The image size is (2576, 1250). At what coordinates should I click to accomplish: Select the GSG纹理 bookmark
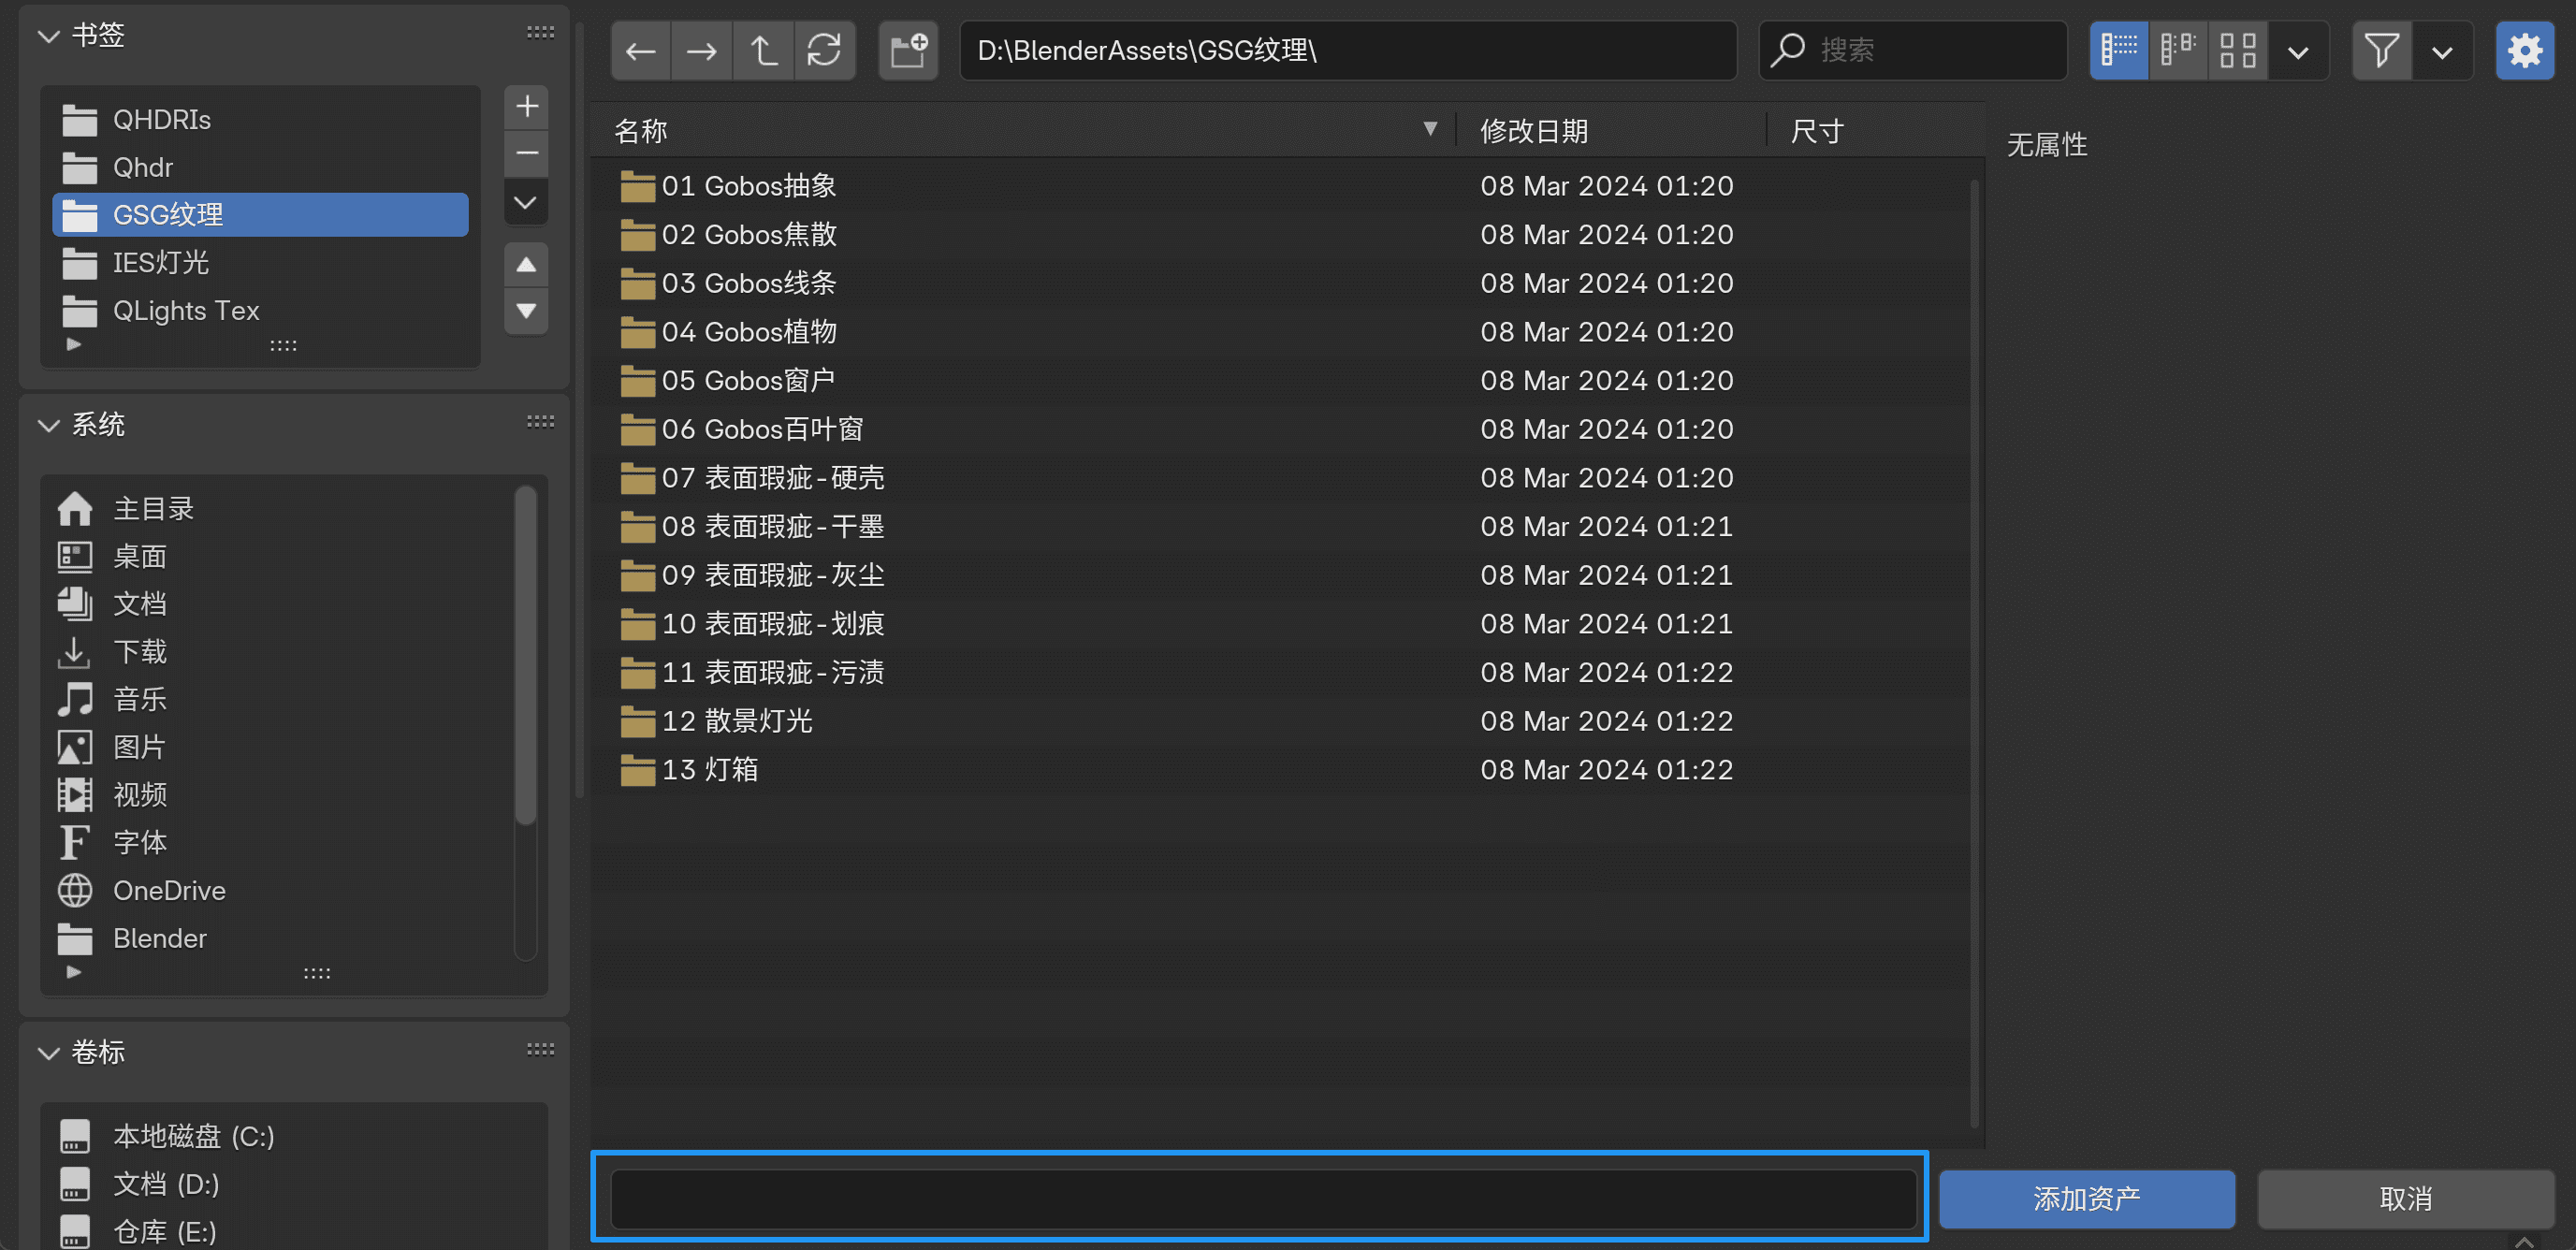260,215
